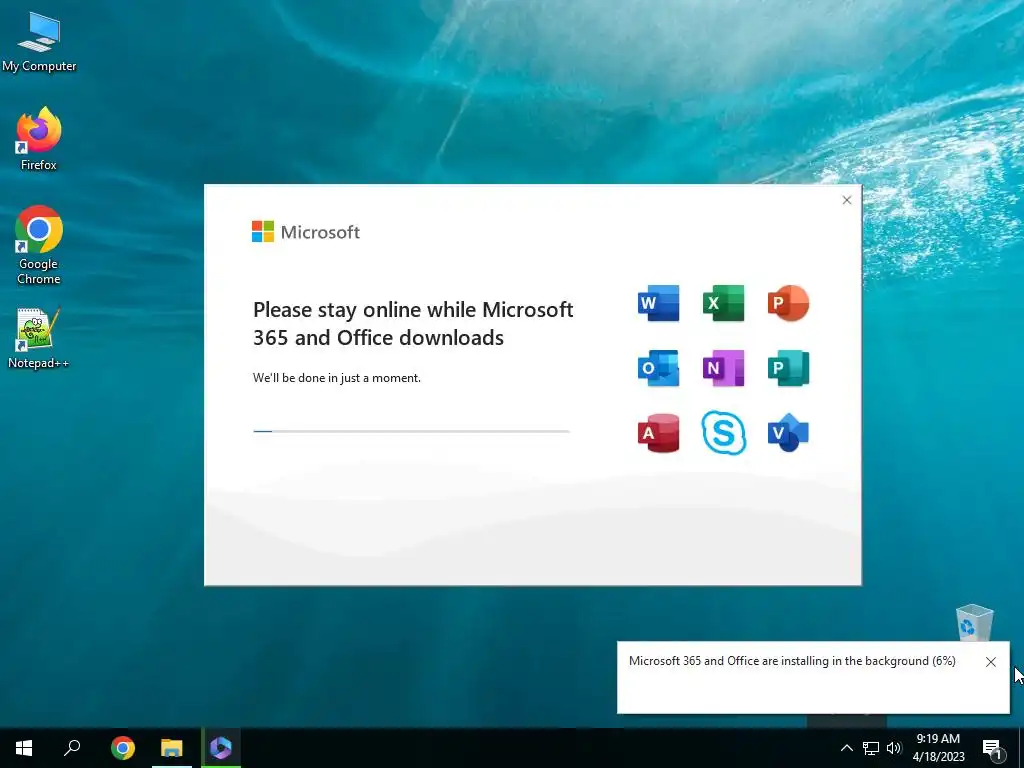Select the Notepad++ desktop shortcut
The height and width of the screenshot is (768, 1024).
click(39, 338)
